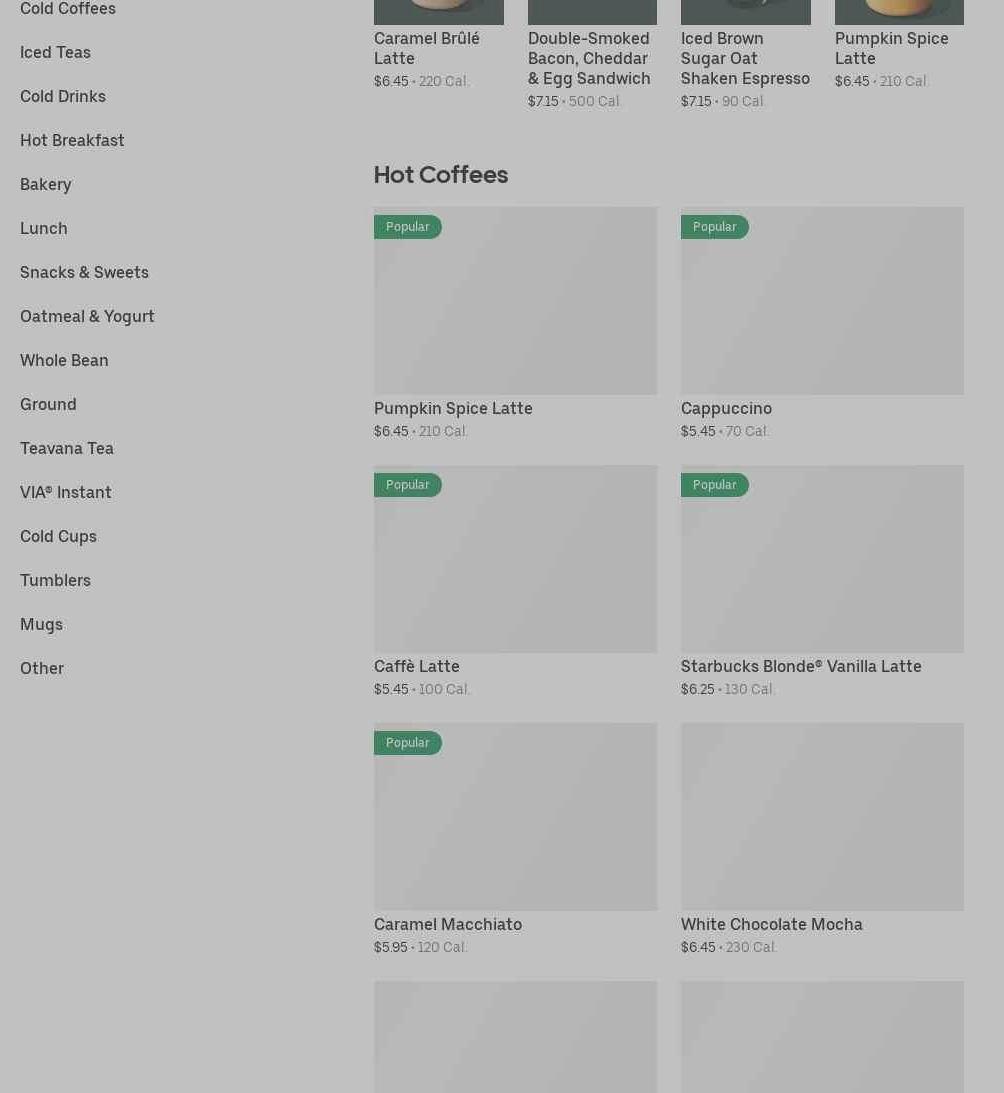This screenshot has width=1004, height=1093.
Task: Go to Hot Breakfast category
Action: coord(72,140)
